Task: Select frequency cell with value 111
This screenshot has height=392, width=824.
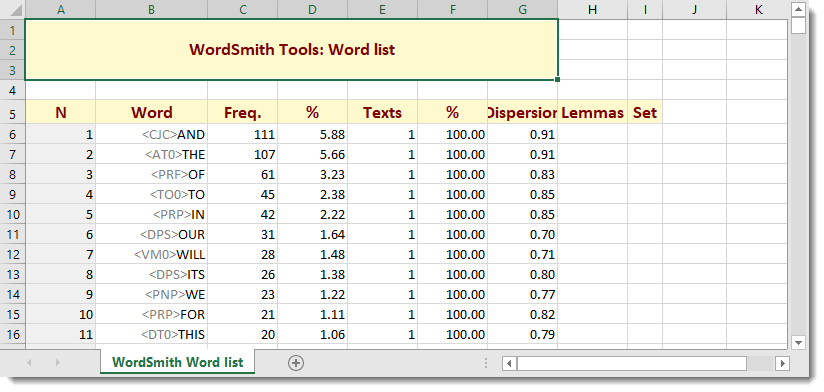Action: tap(242, 135)
